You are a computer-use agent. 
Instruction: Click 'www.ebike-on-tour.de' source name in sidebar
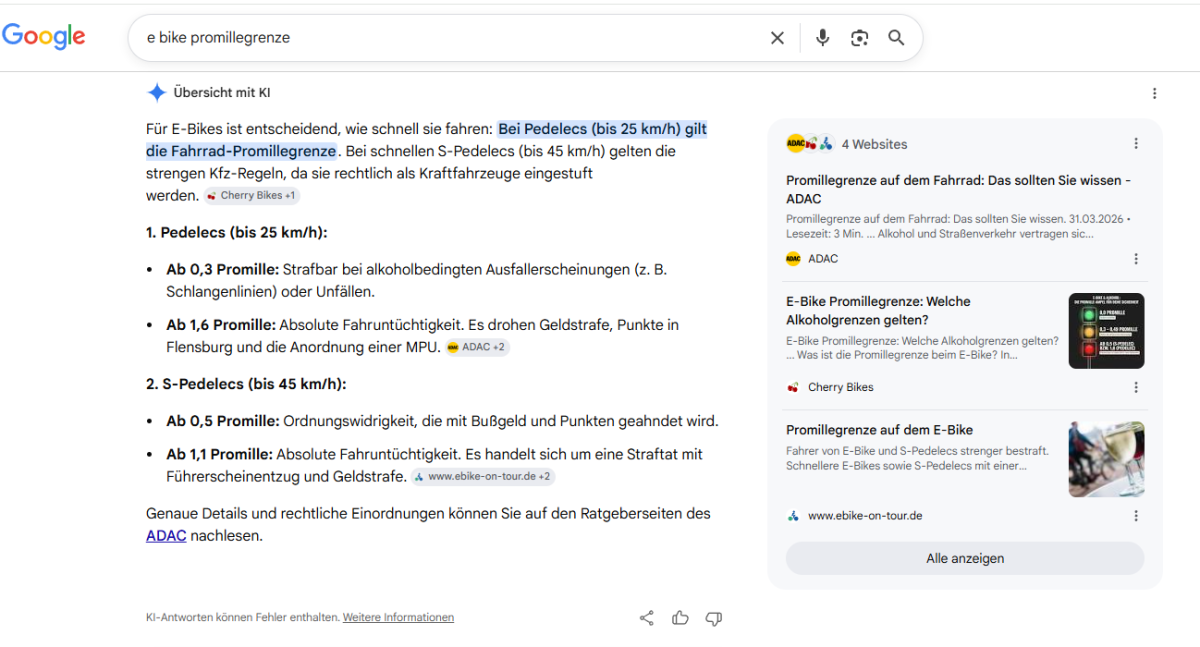coord(865,516)
